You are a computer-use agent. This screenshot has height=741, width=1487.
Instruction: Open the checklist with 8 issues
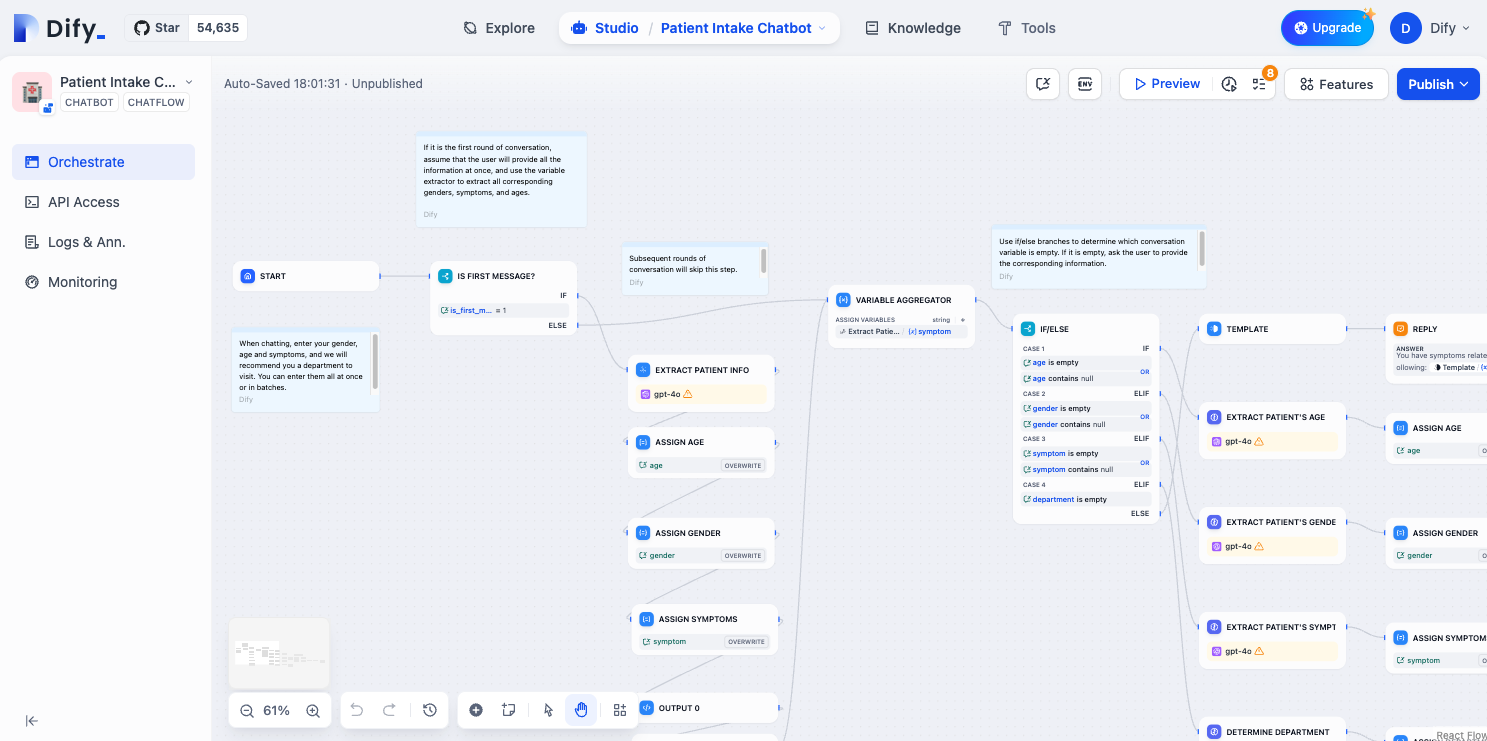1259,84
